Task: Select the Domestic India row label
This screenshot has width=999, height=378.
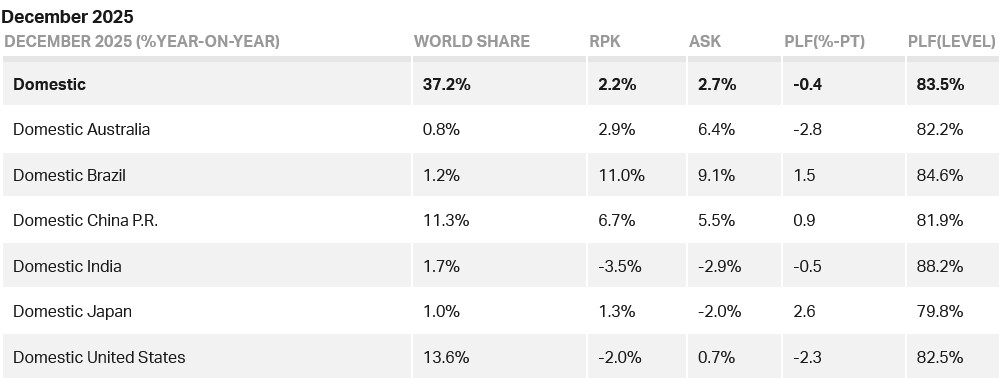Action: (67, 266)
